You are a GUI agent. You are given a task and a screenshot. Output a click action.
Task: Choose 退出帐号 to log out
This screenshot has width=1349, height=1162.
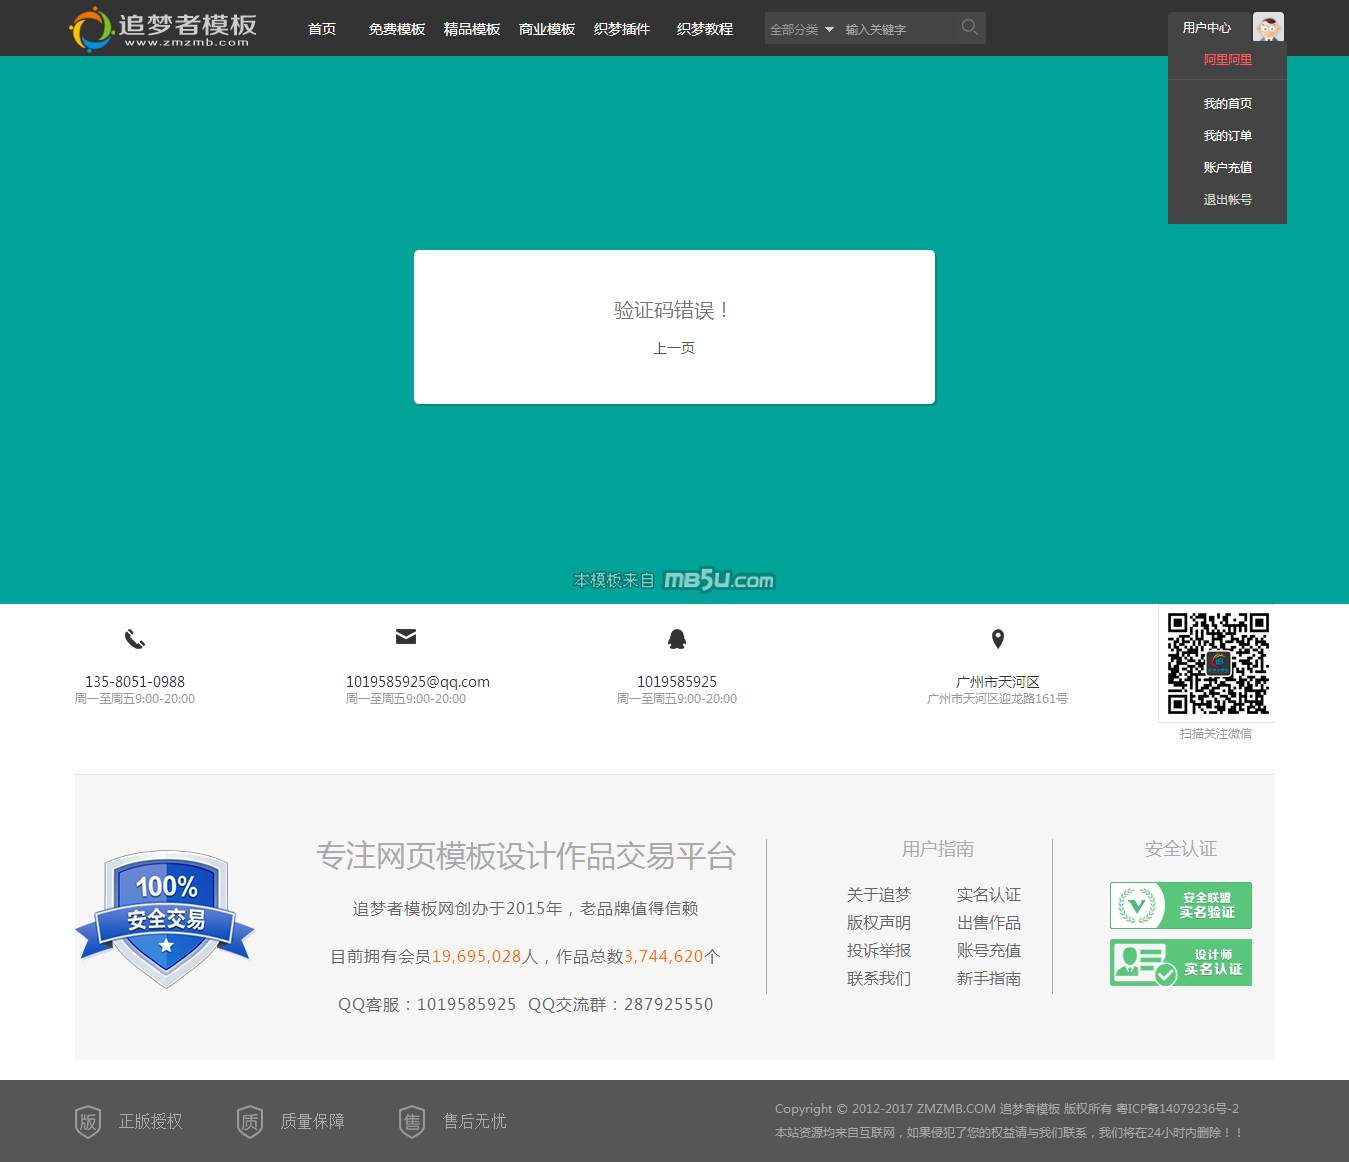[1227, 200]
